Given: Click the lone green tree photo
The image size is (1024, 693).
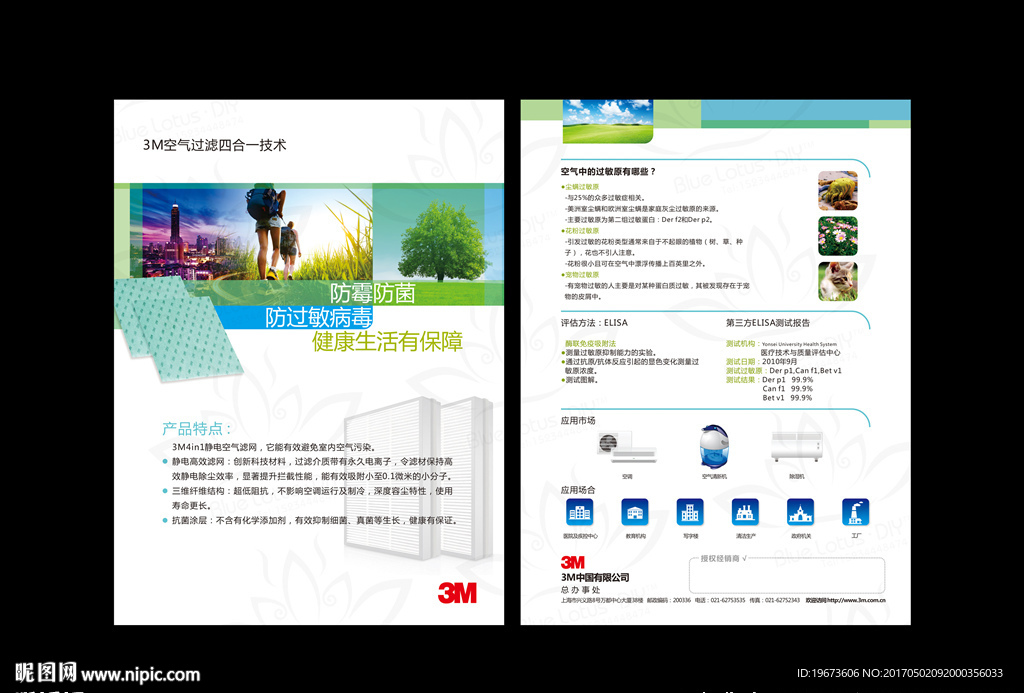Looking at the screenshot, I should tap(443, 242).
